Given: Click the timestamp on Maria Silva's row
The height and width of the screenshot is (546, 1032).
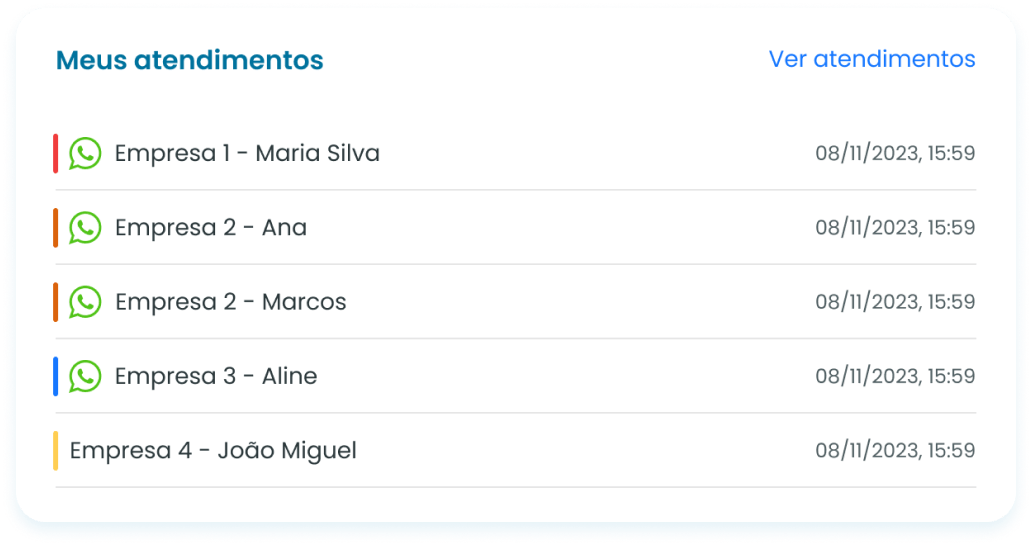Looking at the screenshot, I should tap(895, 154).
